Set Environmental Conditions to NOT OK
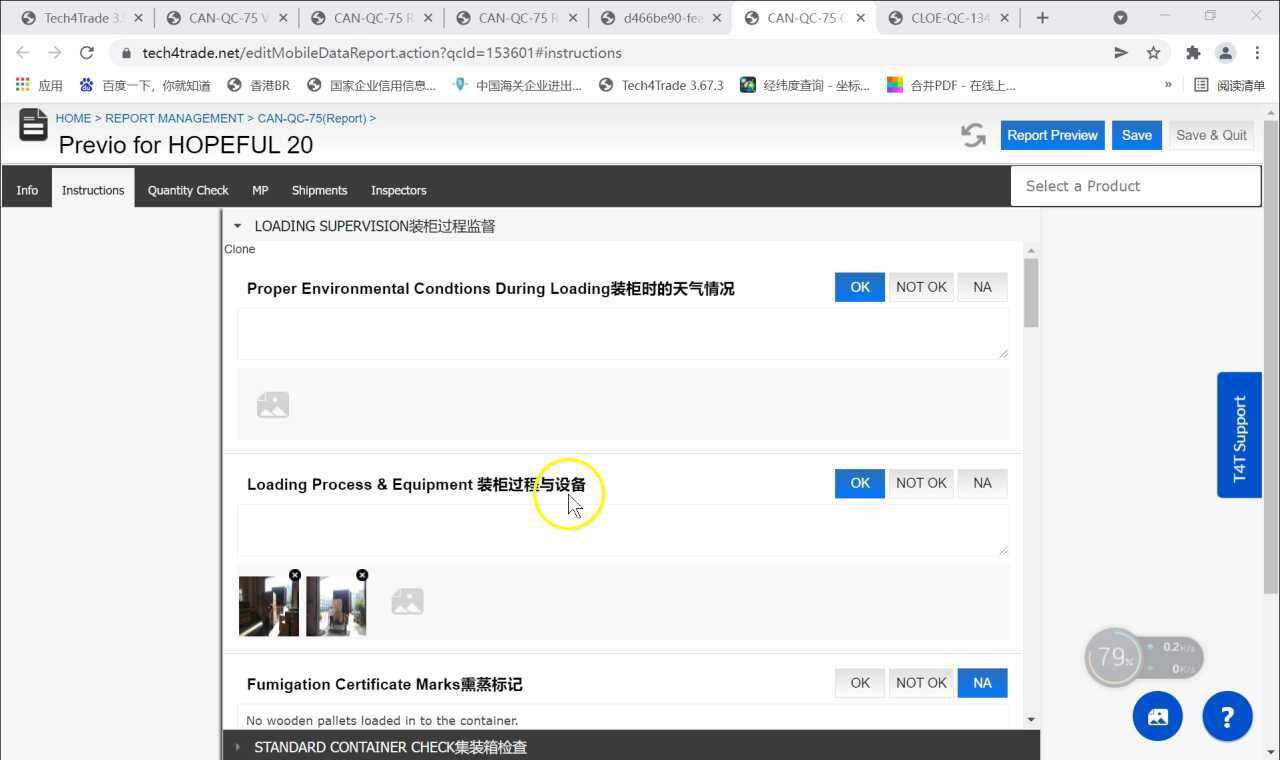This screenshot has height=760, width=1280. (x=920, y=287)
